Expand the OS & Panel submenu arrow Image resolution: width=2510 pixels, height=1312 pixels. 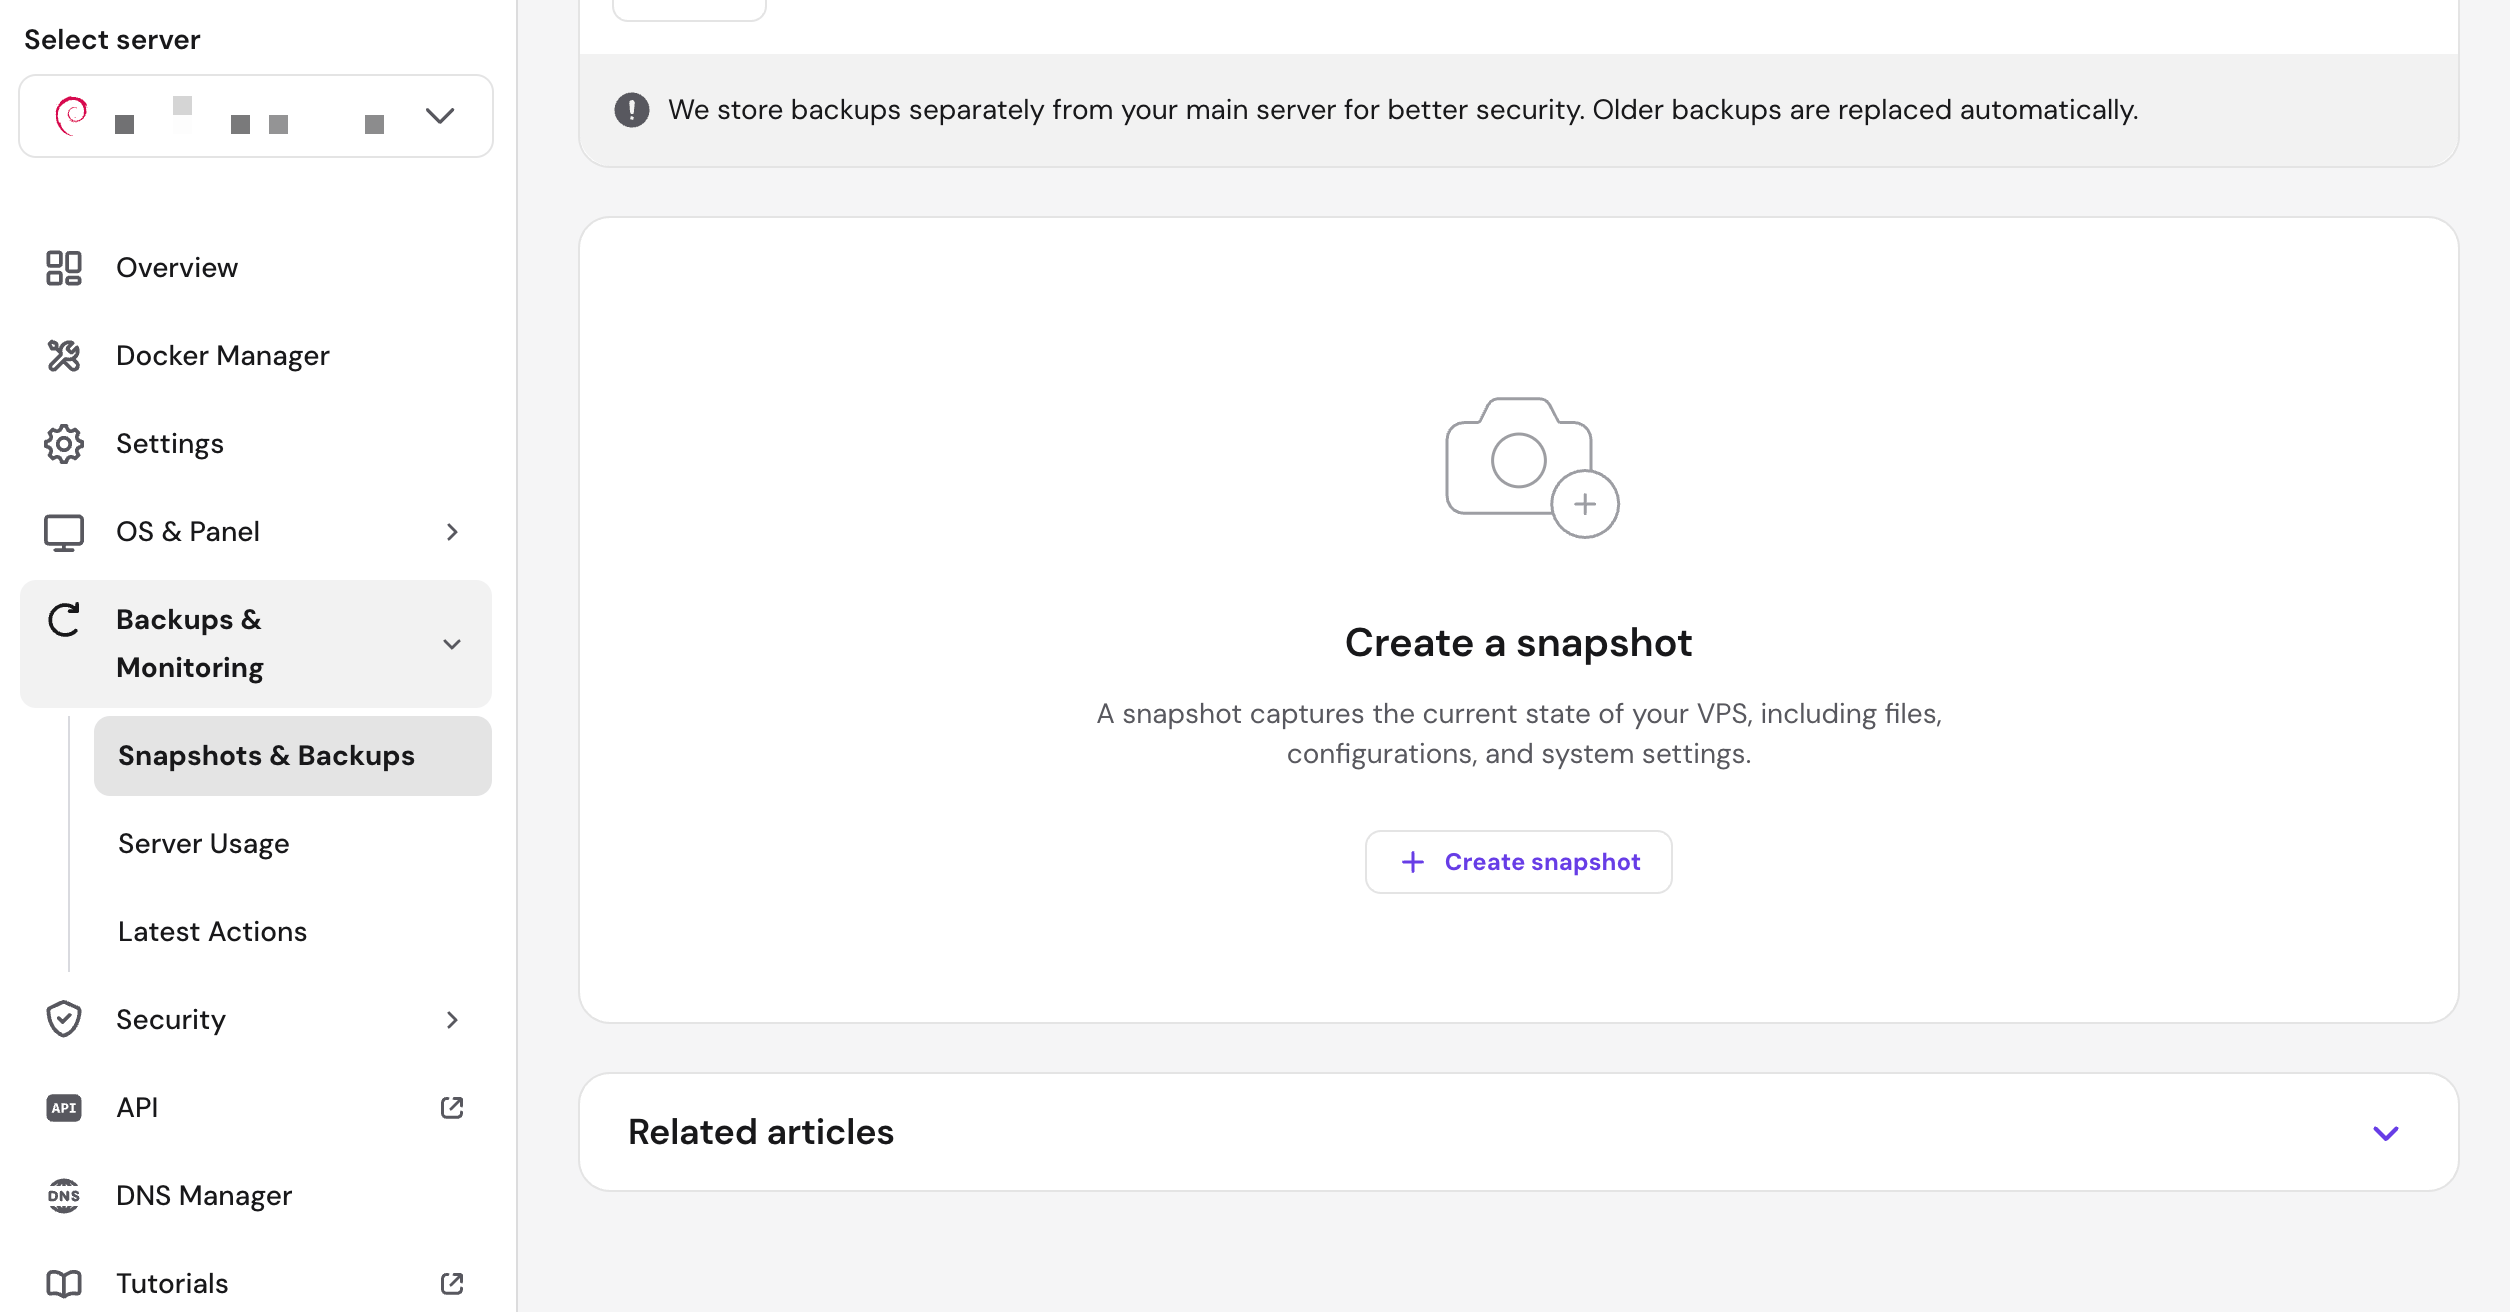452,532
